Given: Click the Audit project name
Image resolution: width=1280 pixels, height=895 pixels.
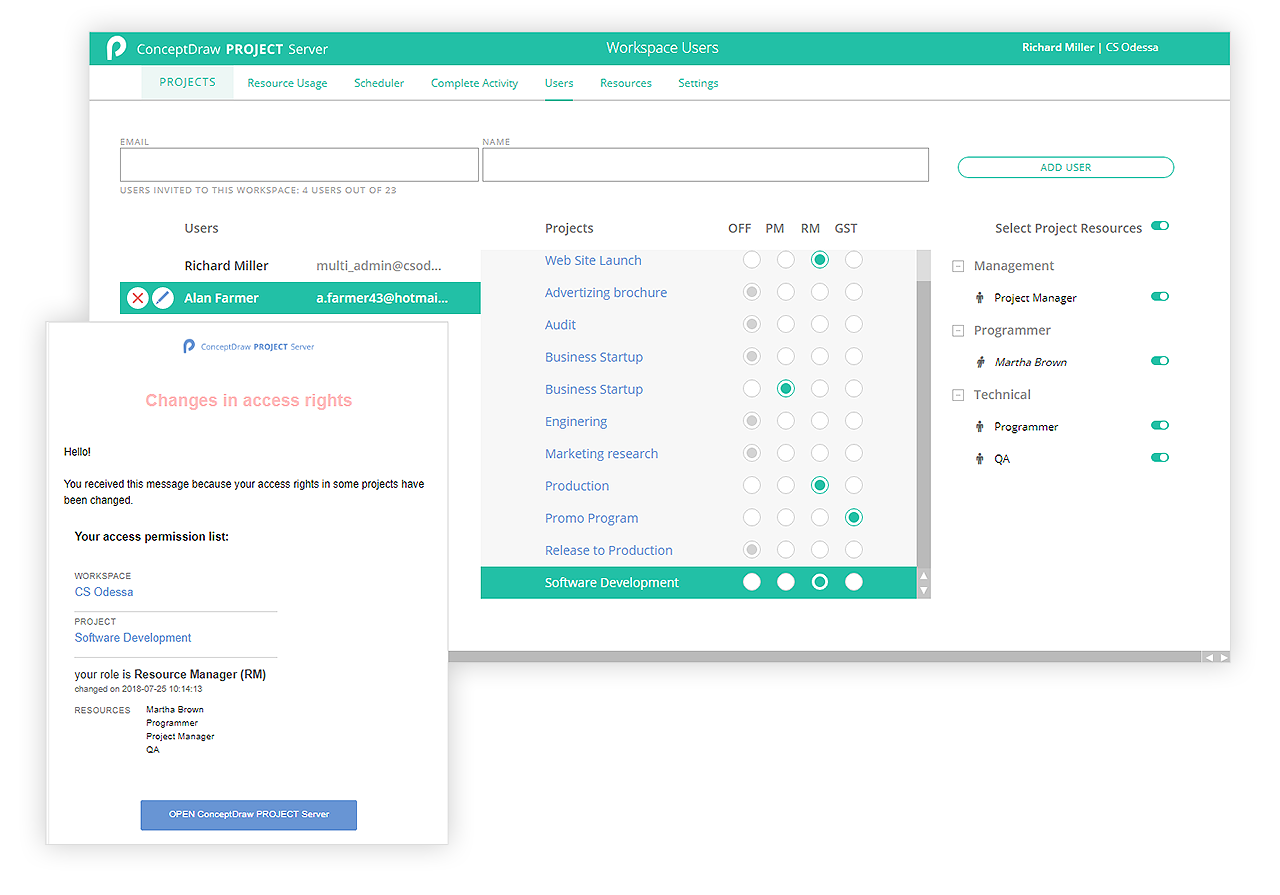Looking at the screenshot, I should [x=560, y=325].
